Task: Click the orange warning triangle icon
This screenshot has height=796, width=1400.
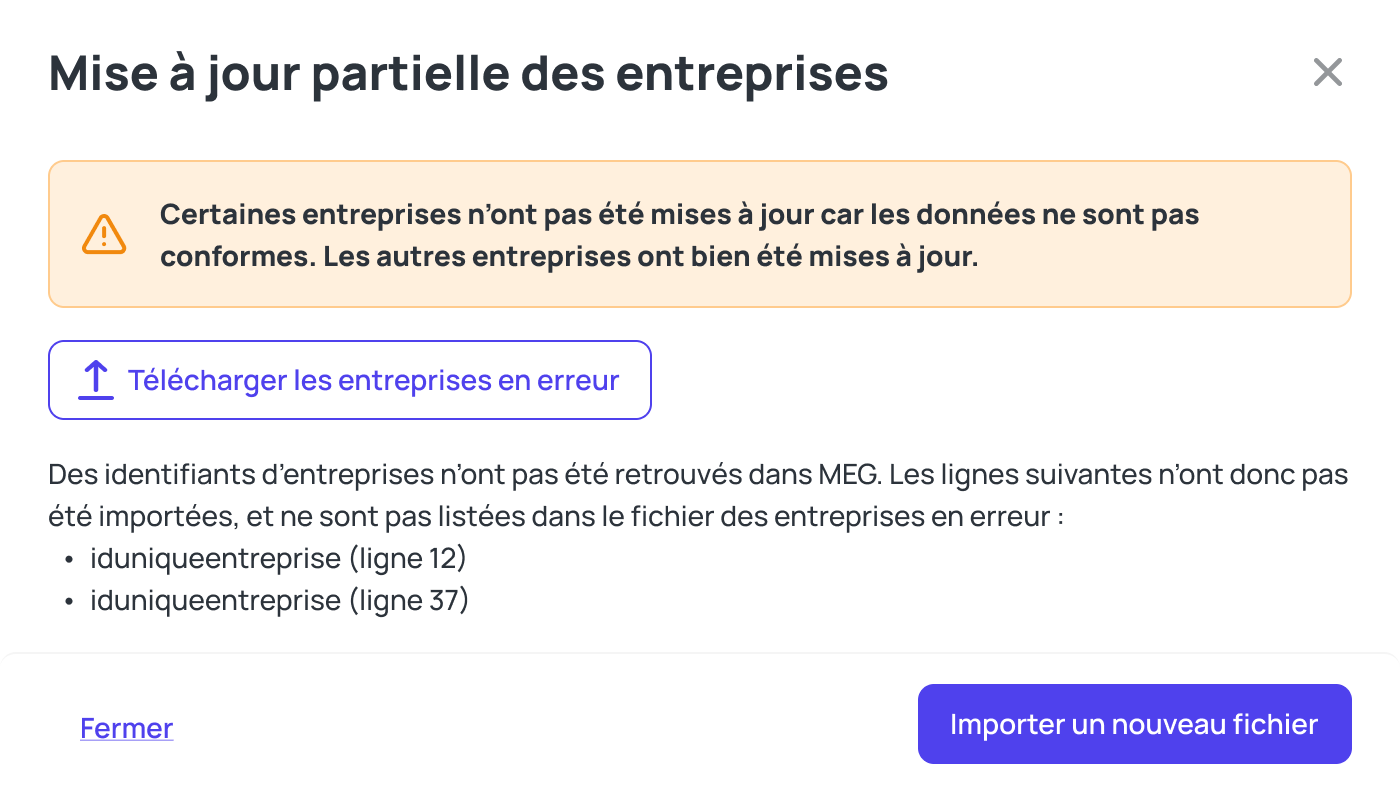Action: tap(103, 234)
